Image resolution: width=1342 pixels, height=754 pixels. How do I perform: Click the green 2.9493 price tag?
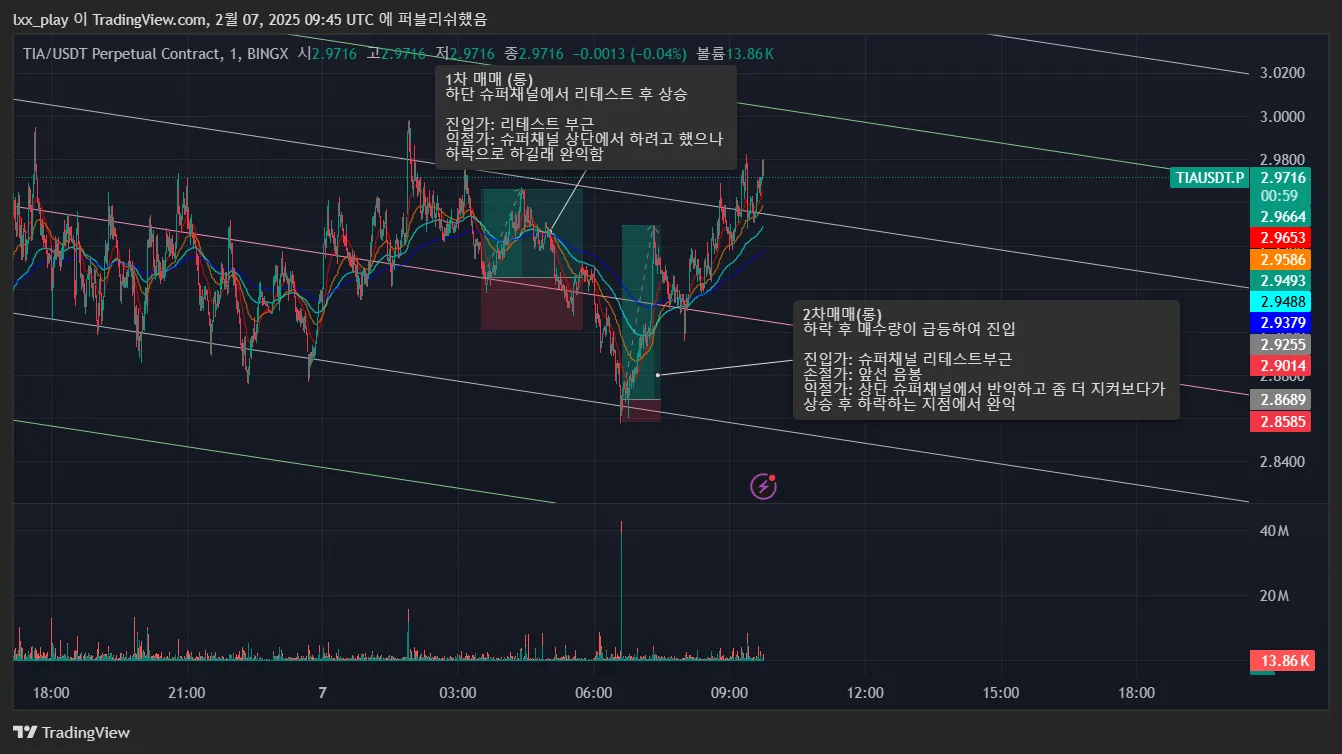point(1280,280)
